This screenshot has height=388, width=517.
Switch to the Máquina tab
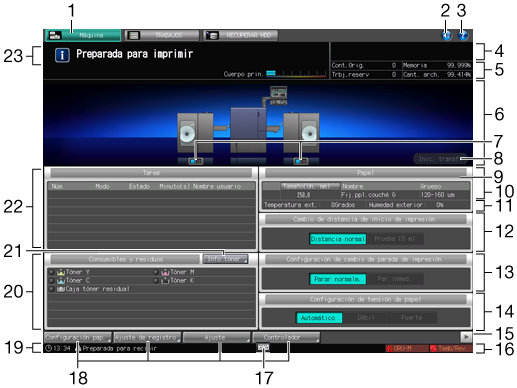click(x=83, y=35)
